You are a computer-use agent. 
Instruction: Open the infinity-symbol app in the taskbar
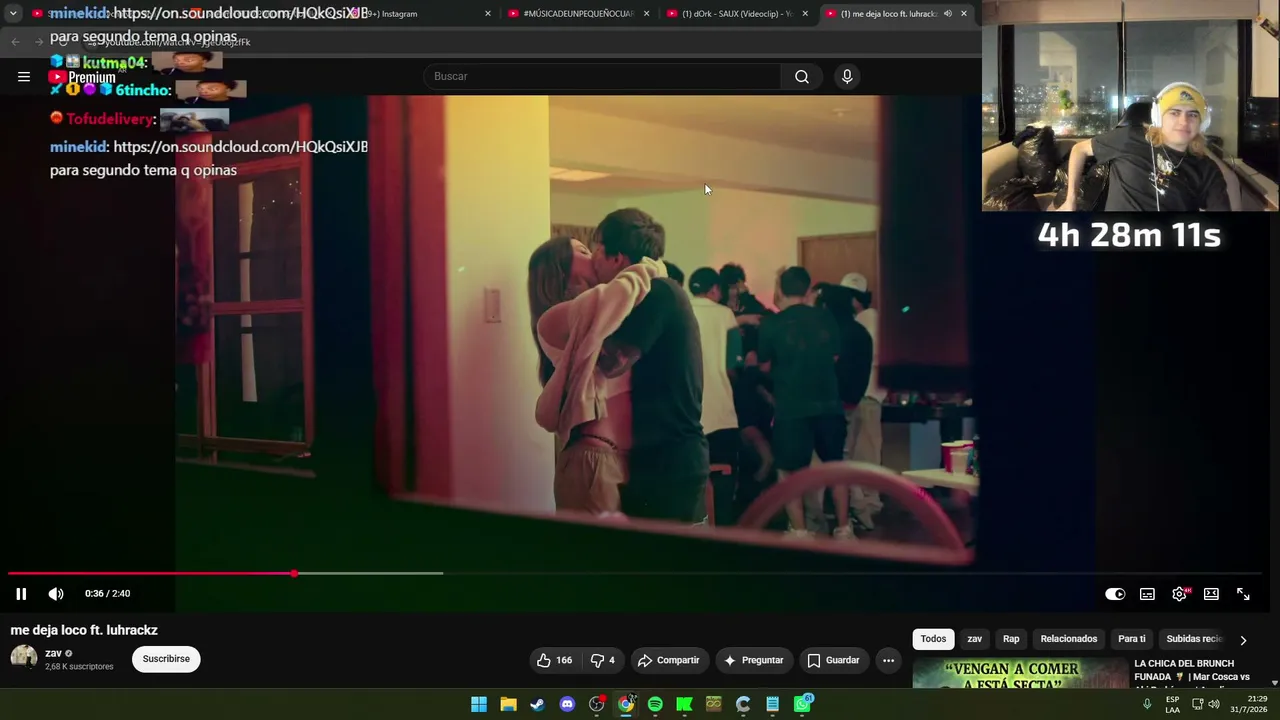713,705
